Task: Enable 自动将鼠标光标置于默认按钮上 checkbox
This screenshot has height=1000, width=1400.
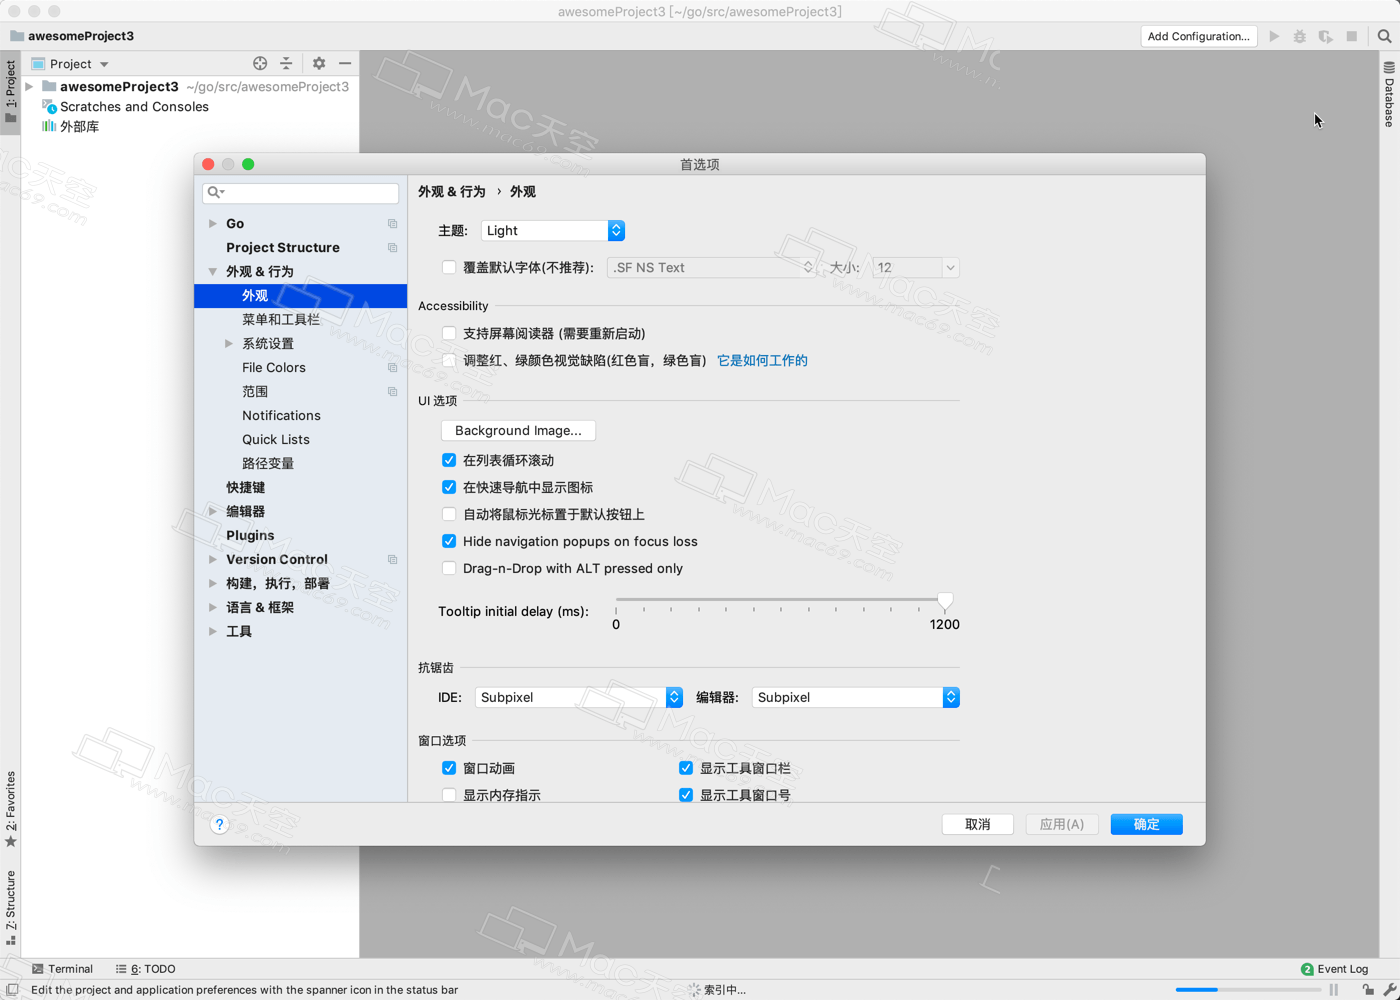Action: (449, 514)
